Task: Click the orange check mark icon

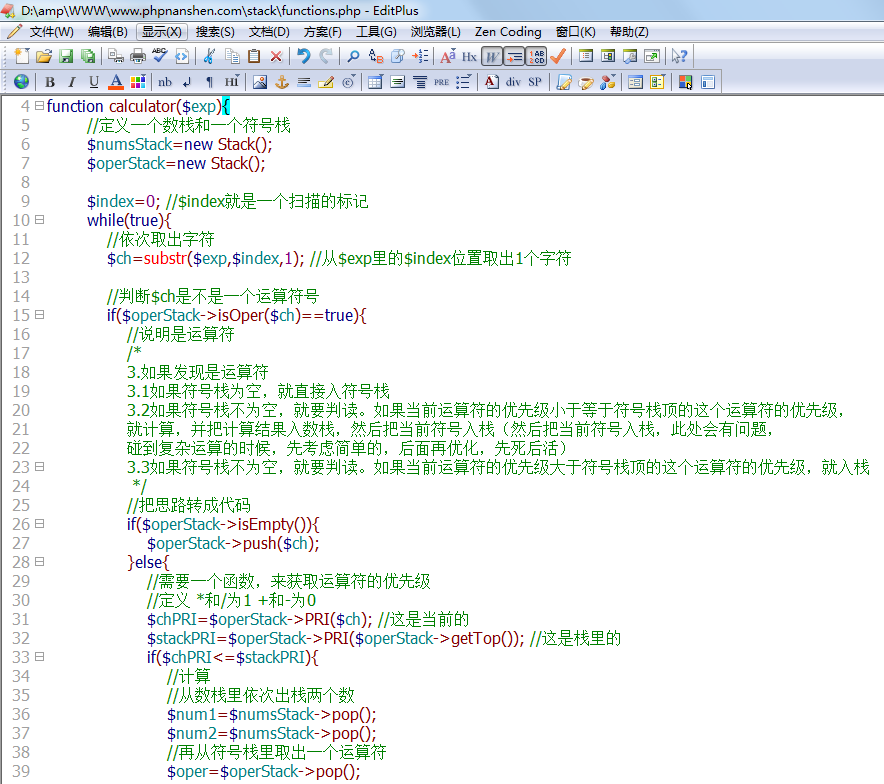Action: 558,56
